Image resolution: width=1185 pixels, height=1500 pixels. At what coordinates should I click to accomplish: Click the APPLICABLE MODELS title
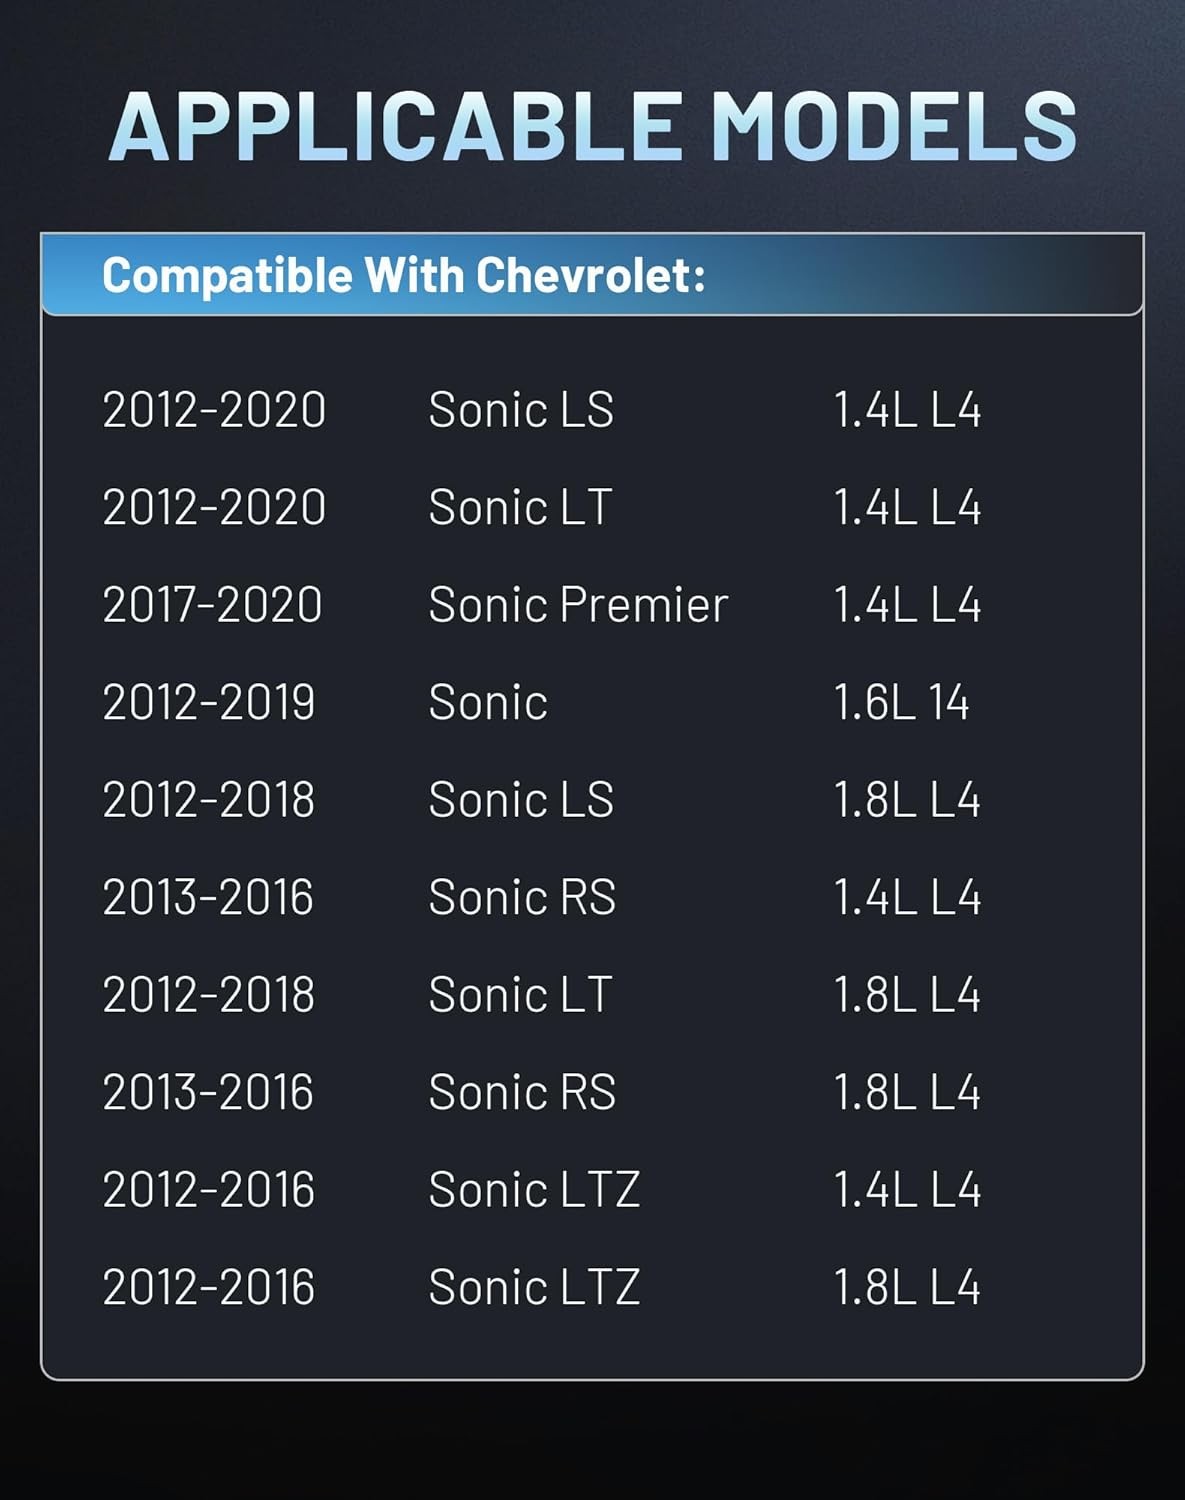pyautogui.click(x=592, y=126)
